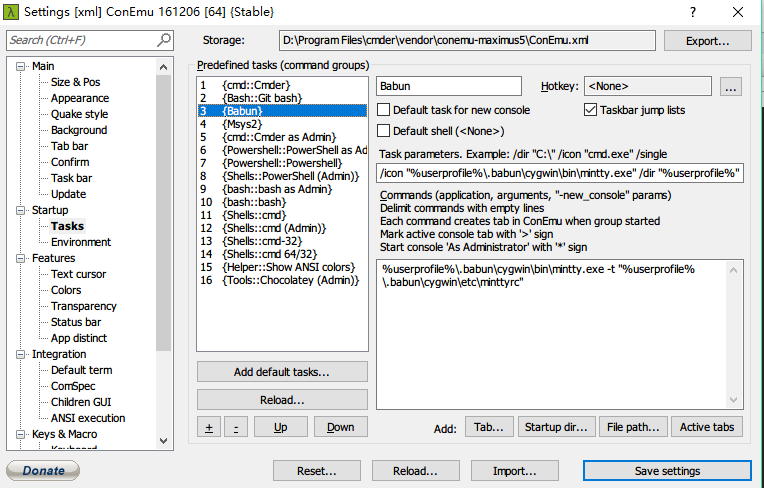Select task {Tools::Chocolatey (Admin)}
The width and height of the screenshot is (764, 488).
(x=282, y=280)
